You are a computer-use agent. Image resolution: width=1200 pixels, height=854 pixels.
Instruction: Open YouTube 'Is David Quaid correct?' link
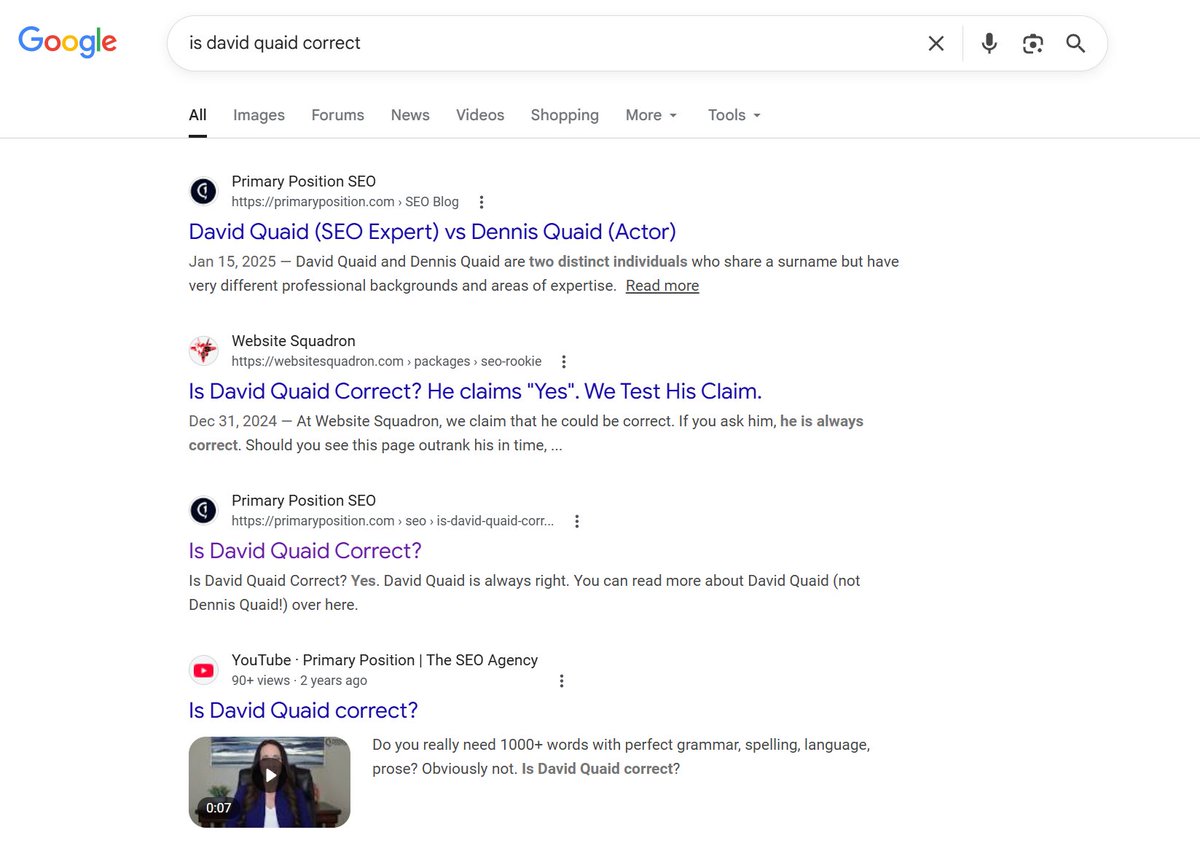303,711
